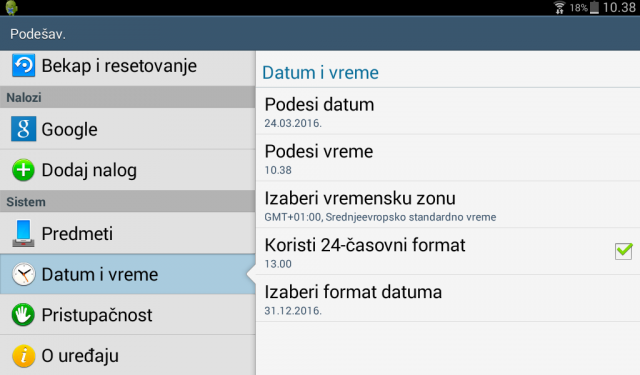The width and height of the screenshot is (640, 375).
Task: Tap the Android debug notification icon
Action: [x=11, y=7]
